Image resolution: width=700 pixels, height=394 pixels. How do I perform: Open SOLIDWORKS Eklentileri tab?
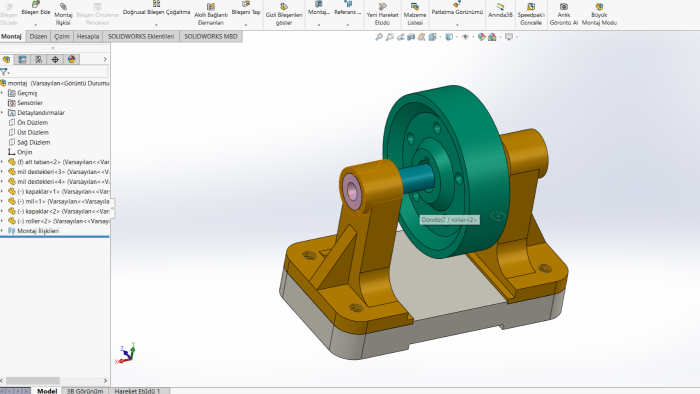pos(141,37)
